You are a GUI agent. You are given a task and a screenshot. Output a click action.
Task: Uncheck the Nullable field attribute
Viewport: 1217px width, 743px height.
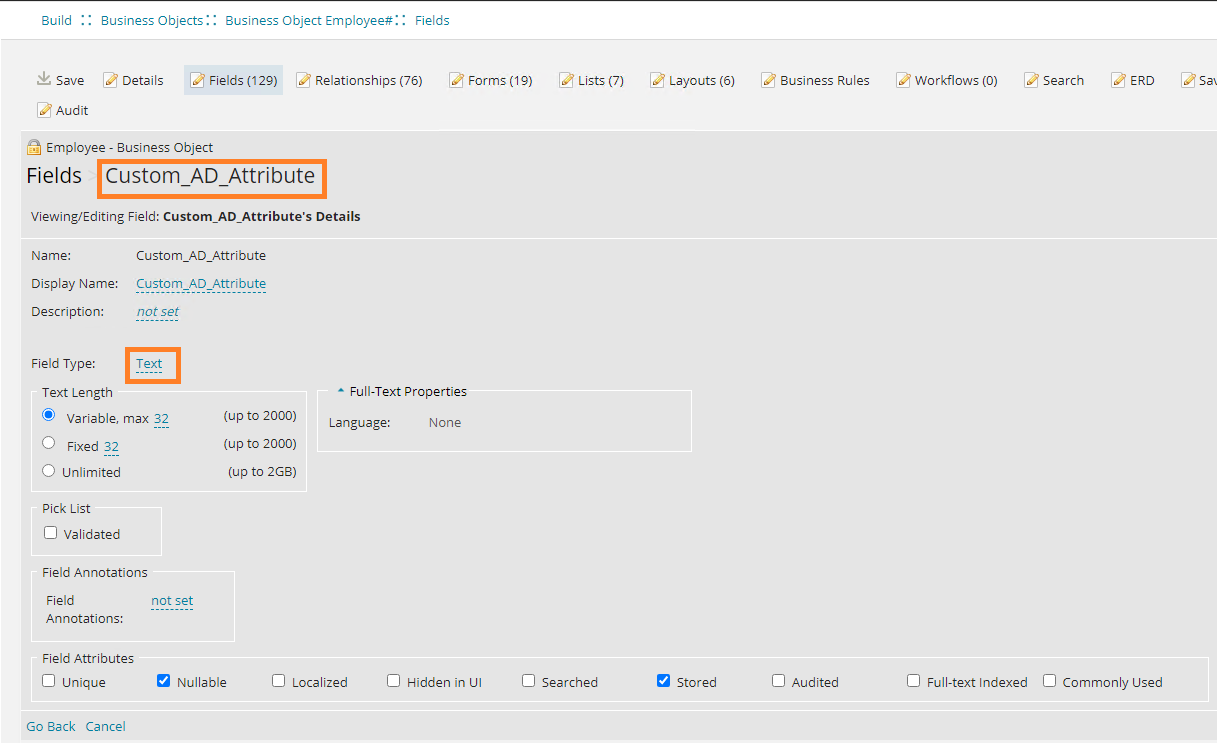(163, 680)
